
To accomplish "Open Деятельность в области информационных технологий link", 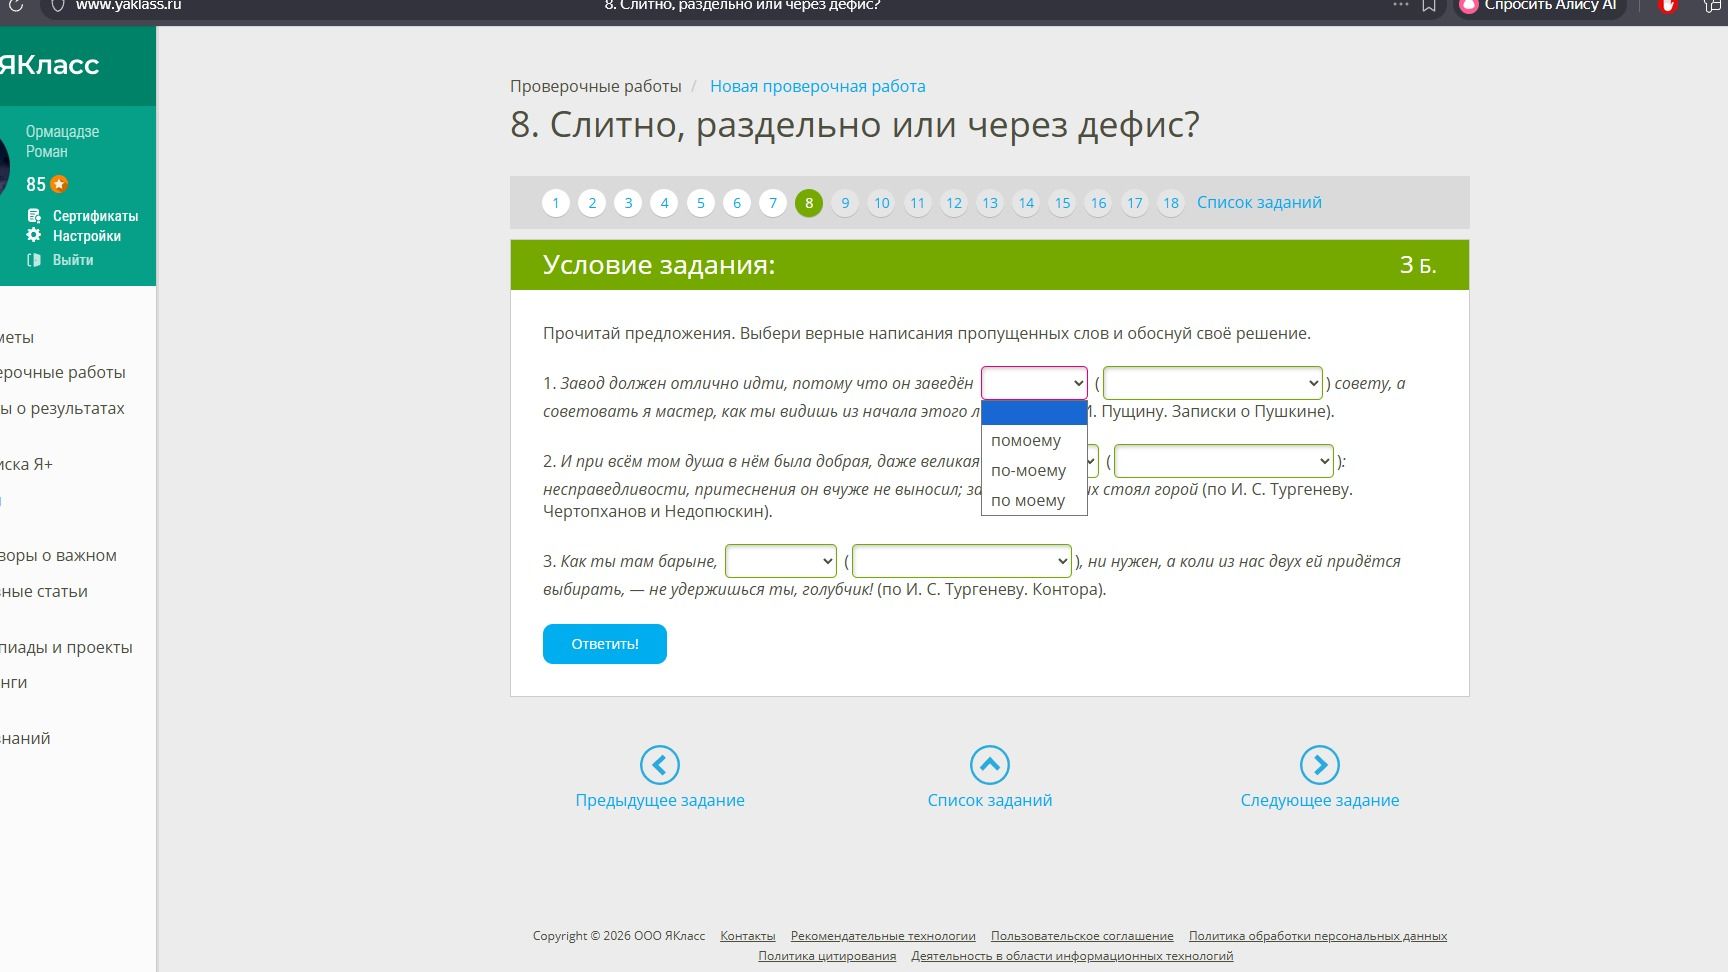I will (x=1072, y=956).
